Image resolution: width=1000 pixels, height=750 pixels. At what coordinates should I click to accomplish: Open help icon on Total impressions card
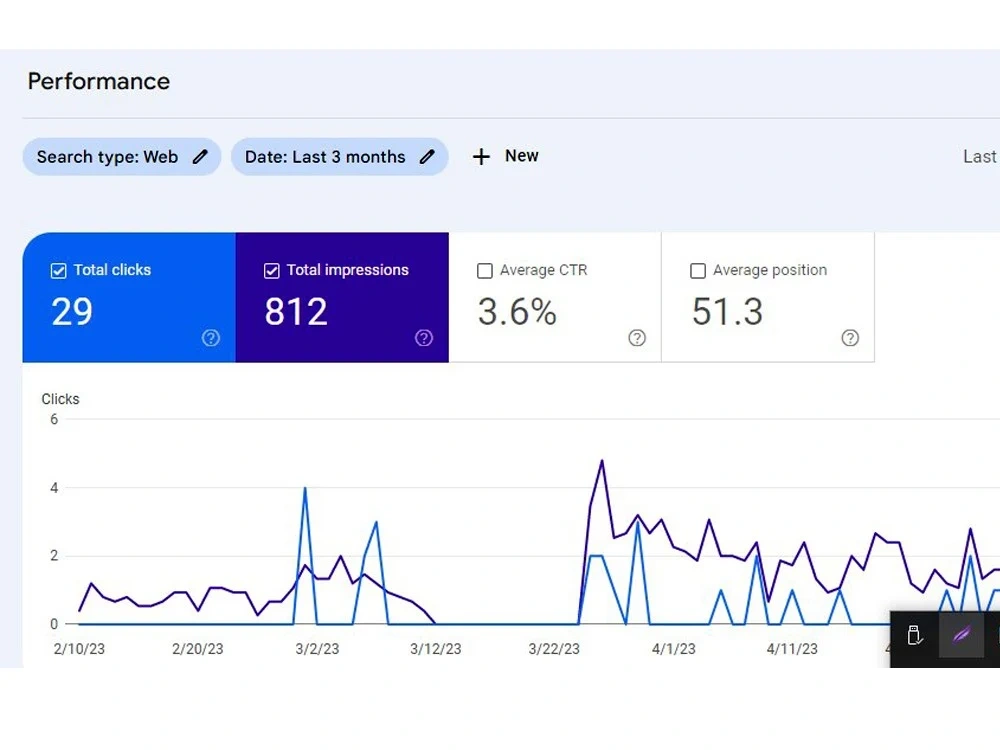click(424, 338)
